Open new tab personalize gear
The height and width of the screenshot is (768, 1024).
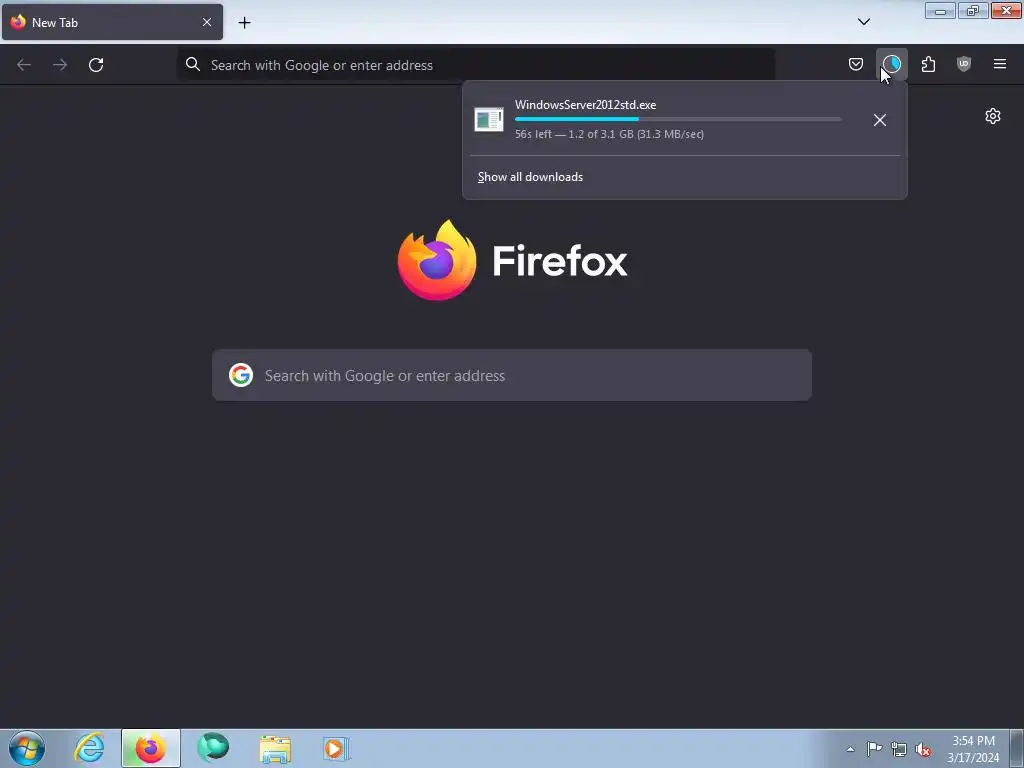[993, 116]
